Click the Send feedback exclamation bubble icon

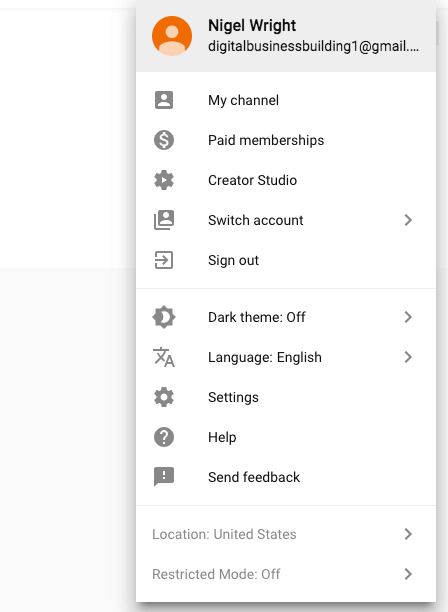164,477
